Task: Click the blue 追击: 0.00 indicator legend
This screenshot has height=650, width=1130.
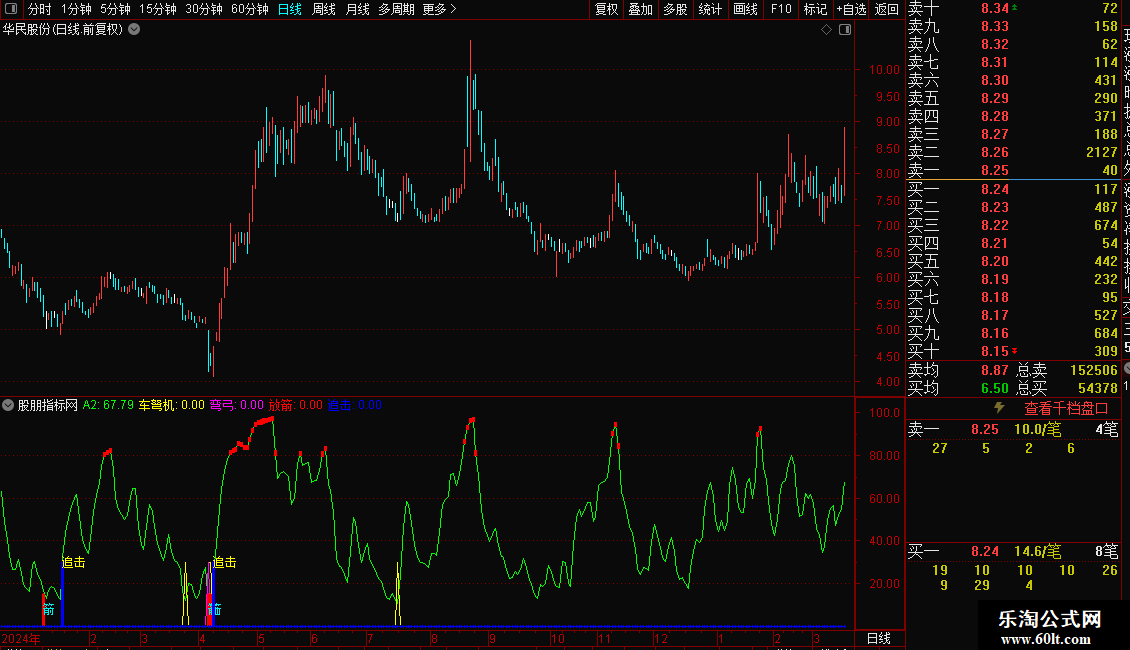Action: click(x=355, y=405)
